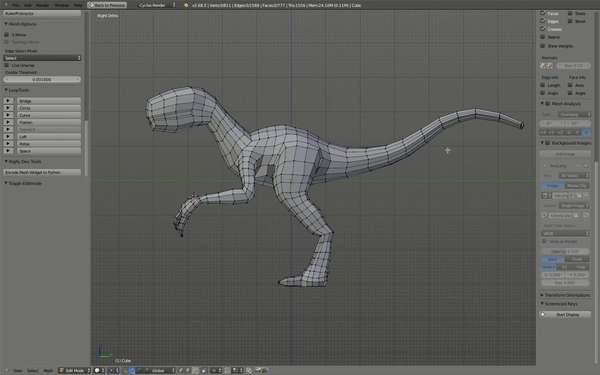600x375 pixels.
Task: Open the Cycles Render engine dropdown
Action: click(x=157, y=5)
